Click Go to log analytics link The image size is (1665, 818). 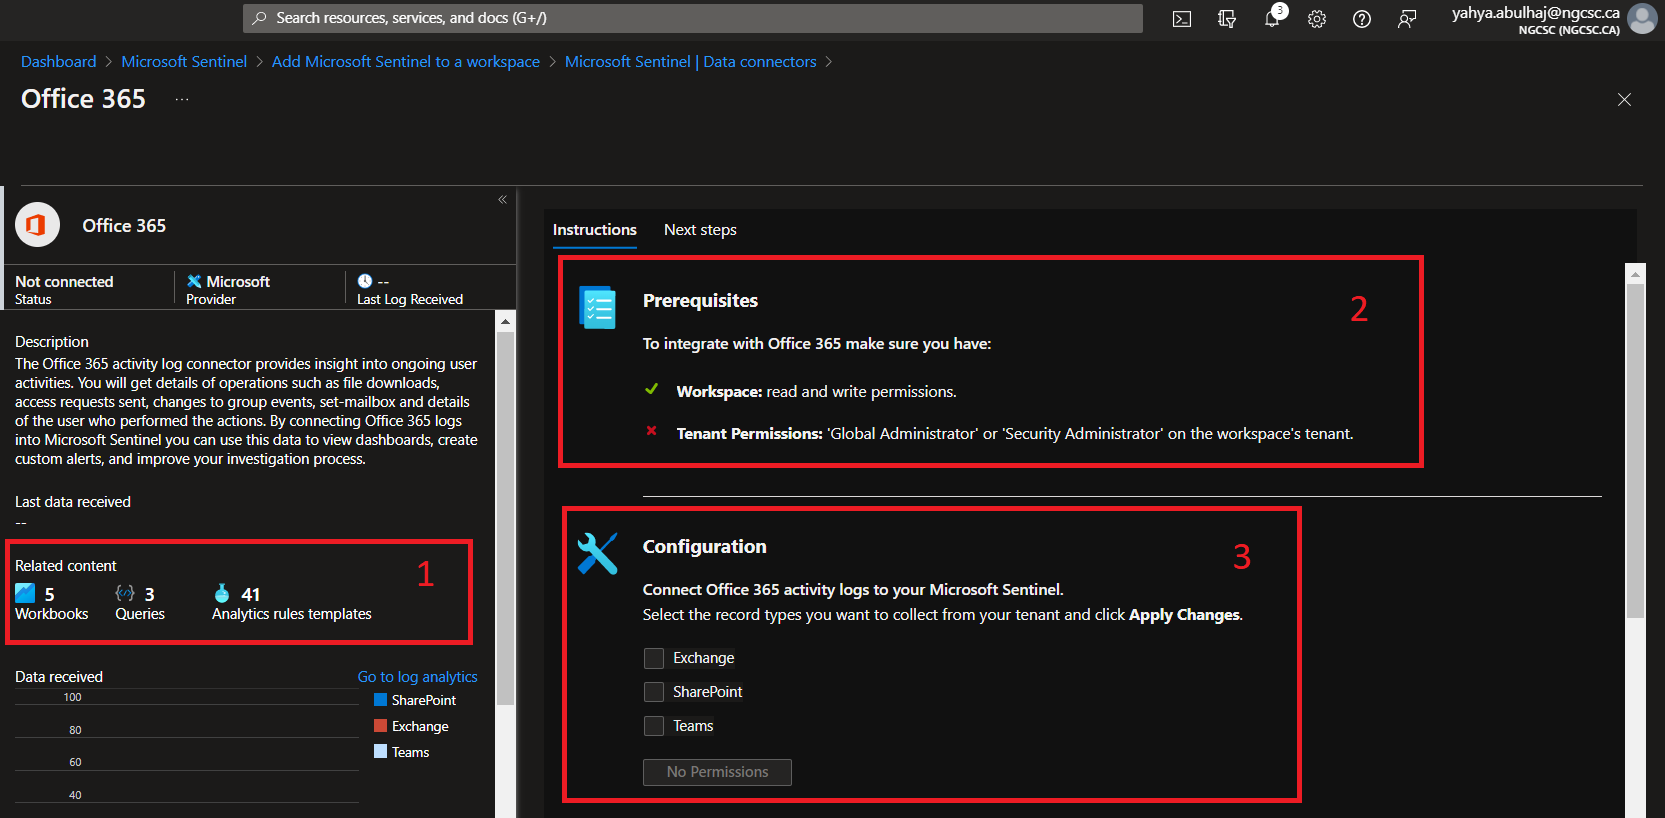coord(418,677)
